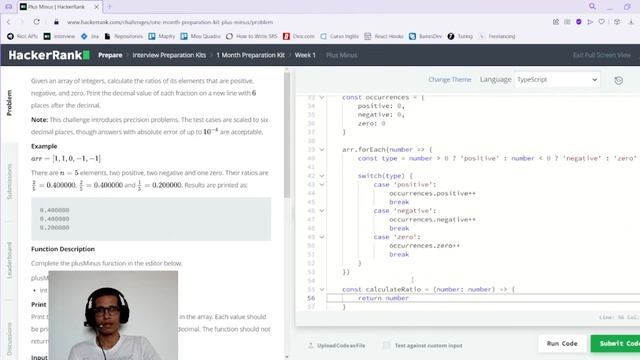The image size is (640, 360).
Task: Select the Leaderboard side tab
Action: tap(9, 260)
